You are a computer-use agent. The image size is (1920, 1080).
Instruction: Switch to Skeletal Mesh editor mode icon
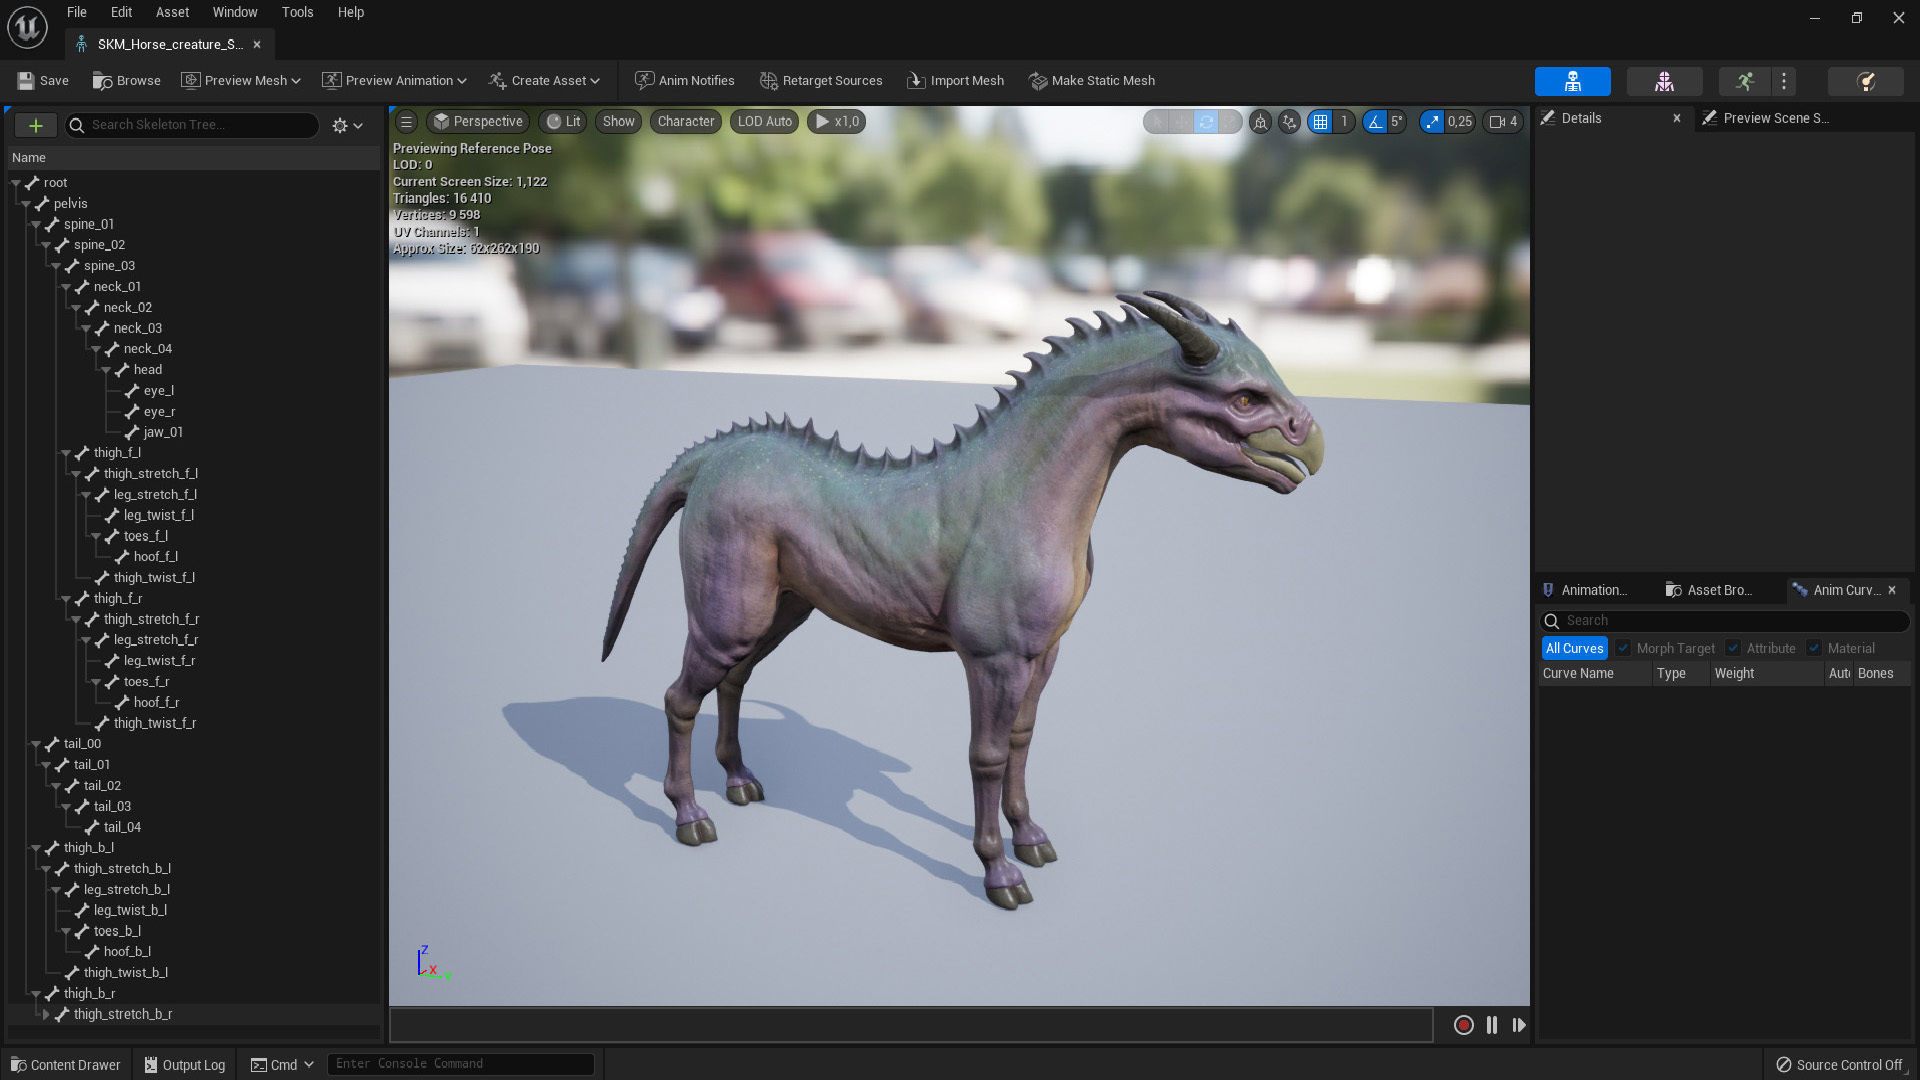pyautogui.click(x=1664, y=81)
